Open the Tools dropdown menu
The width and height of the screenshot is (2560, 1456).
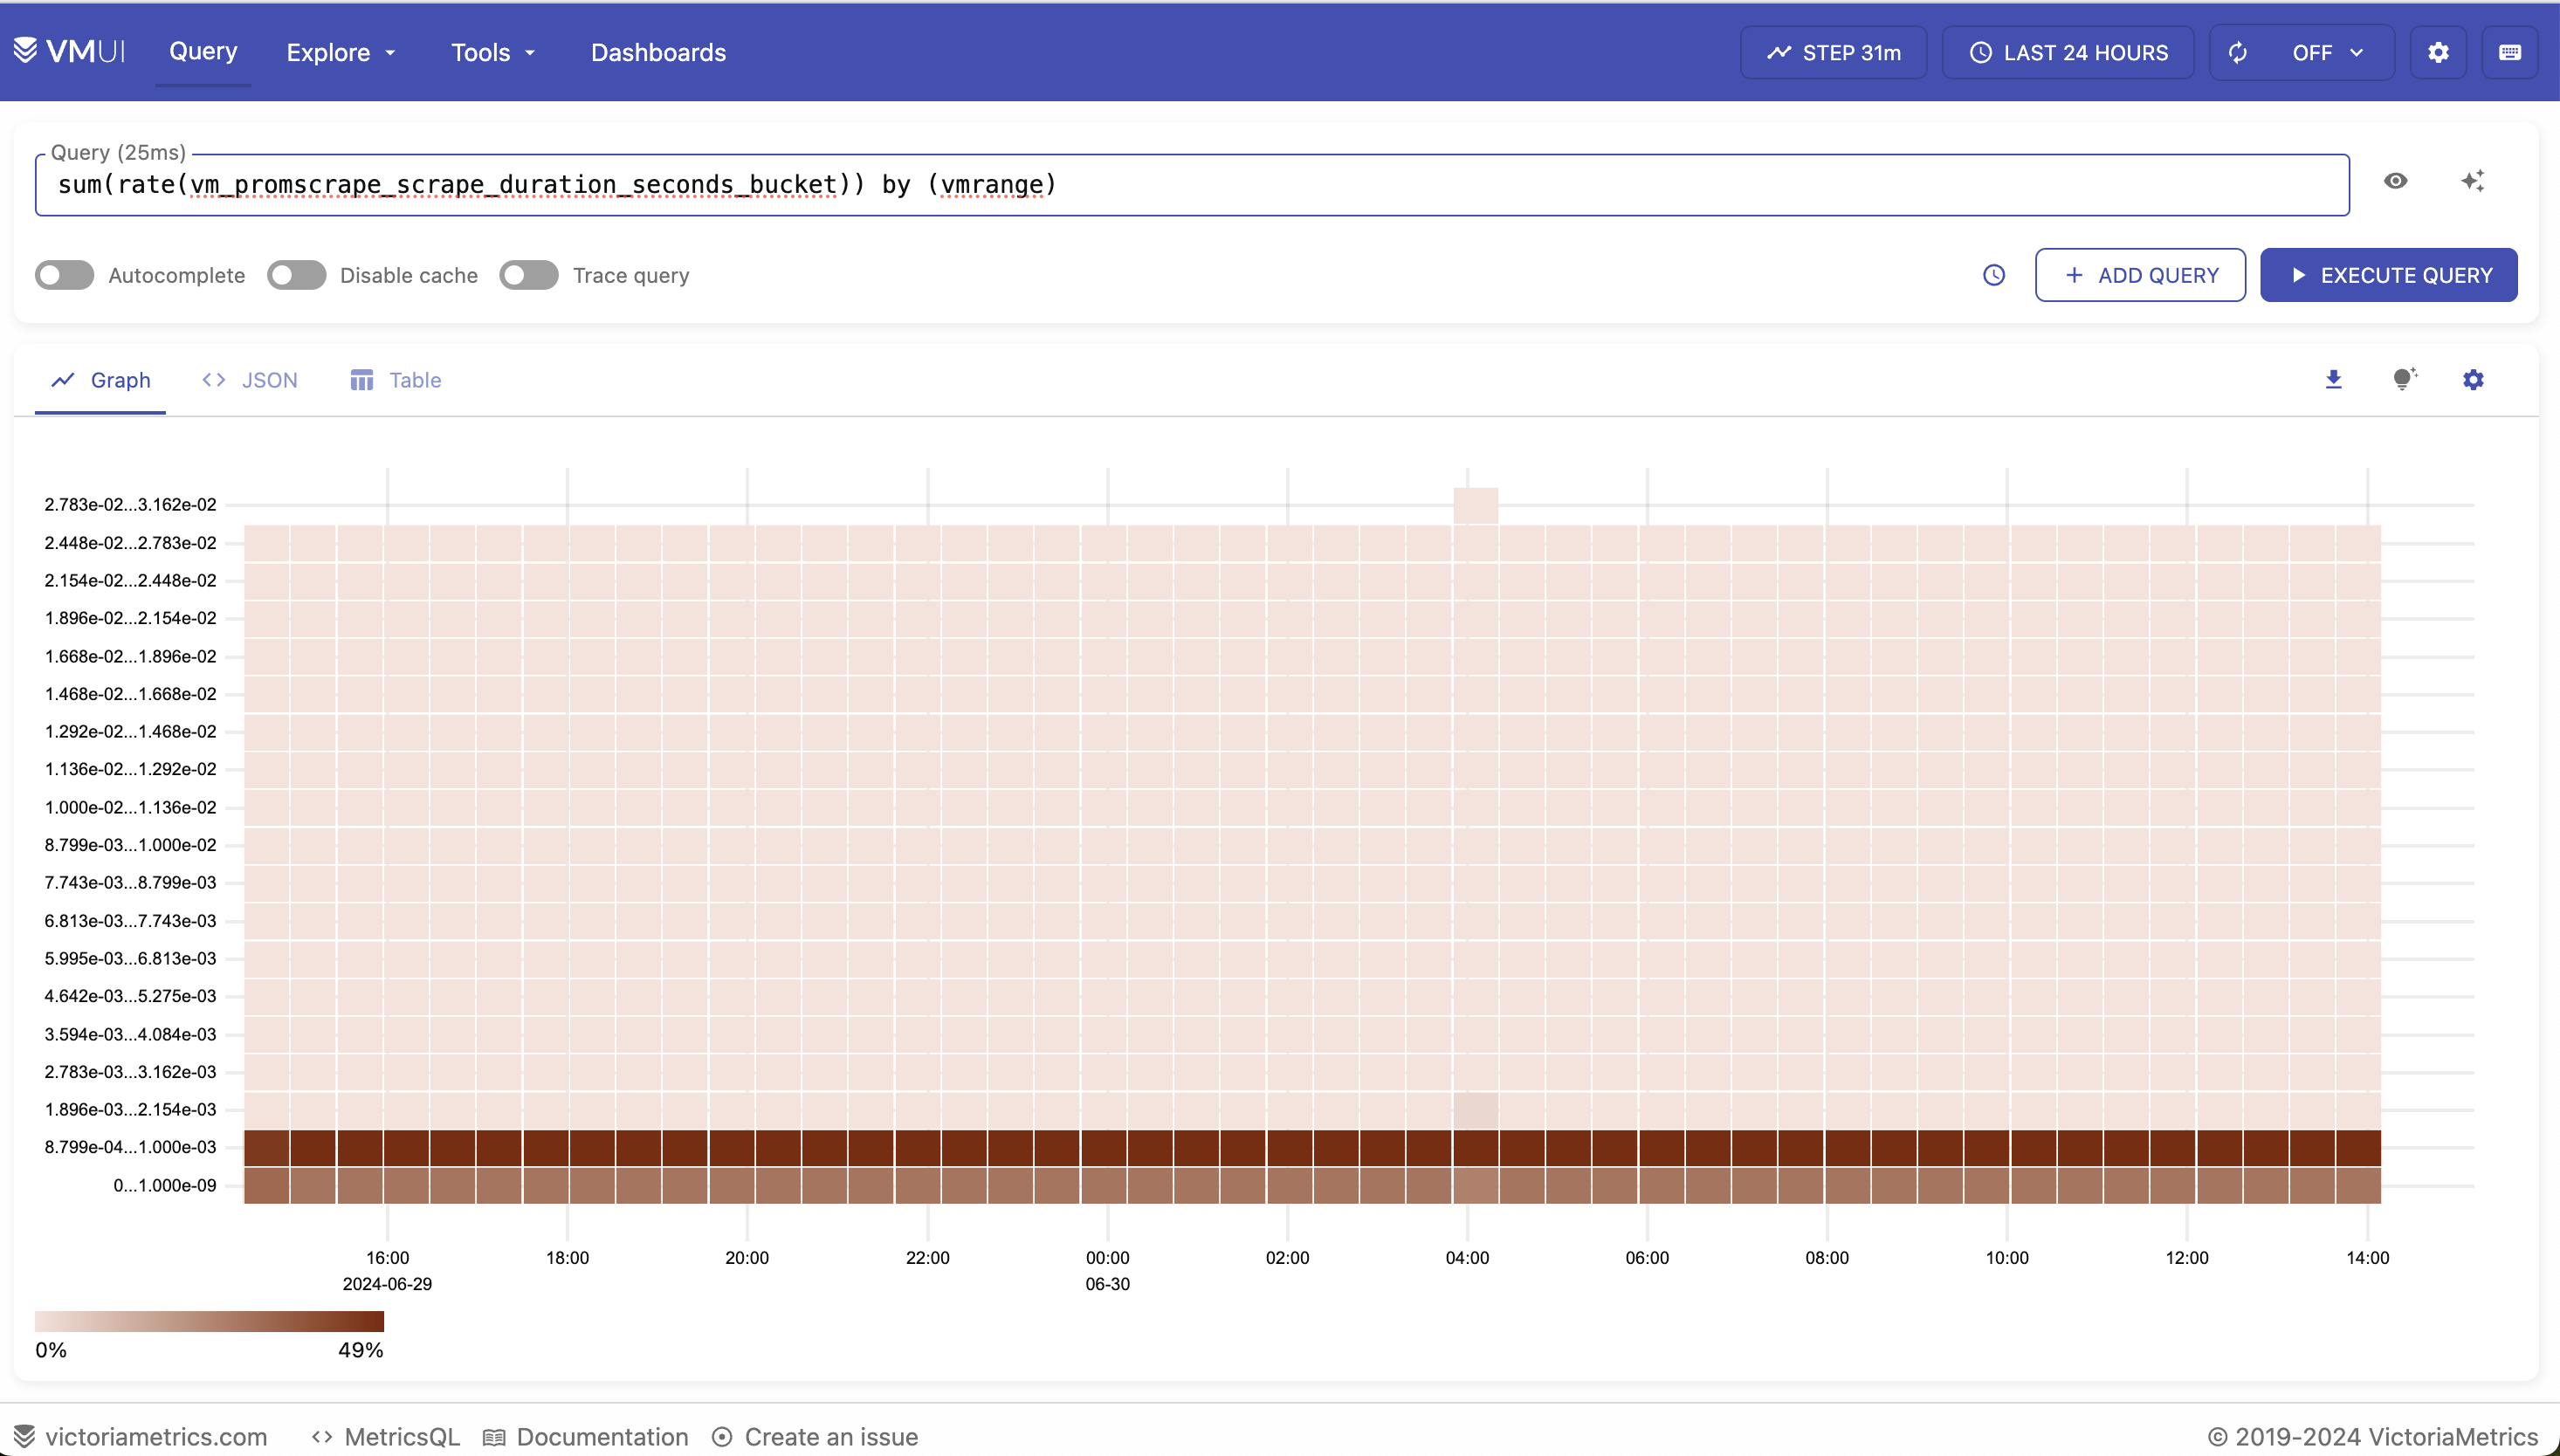493,52
